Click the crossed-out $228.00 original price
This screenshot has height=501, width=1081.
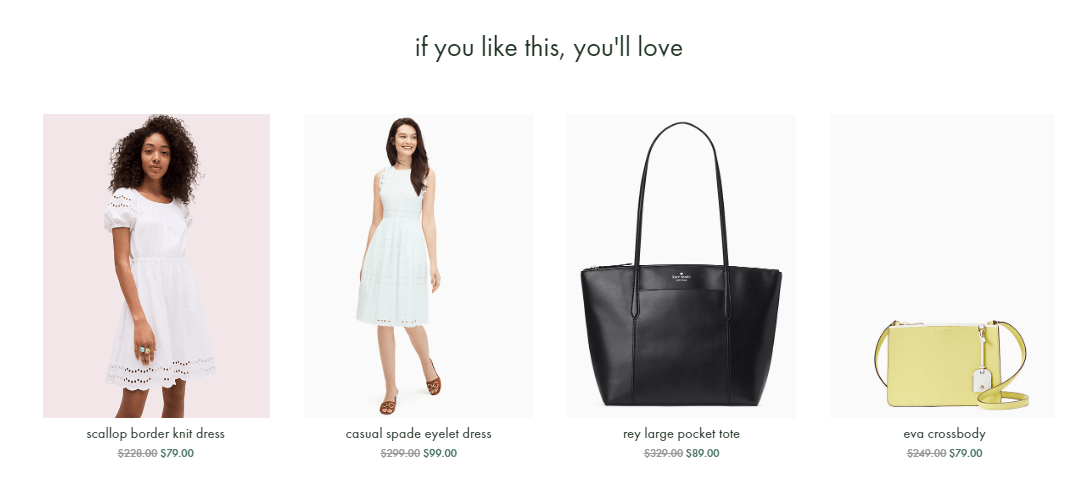click(x=137, y=453)
